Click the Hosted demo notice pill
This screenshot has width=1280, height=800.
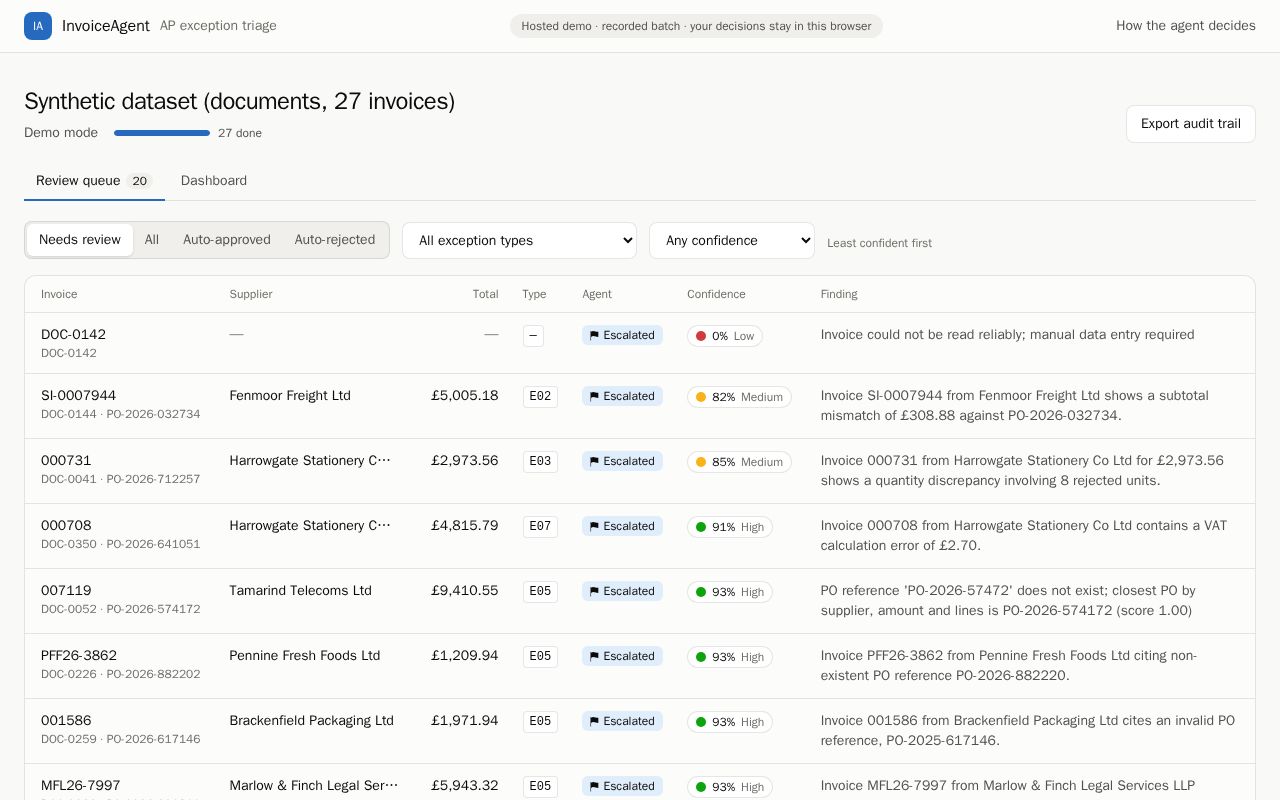696,26
